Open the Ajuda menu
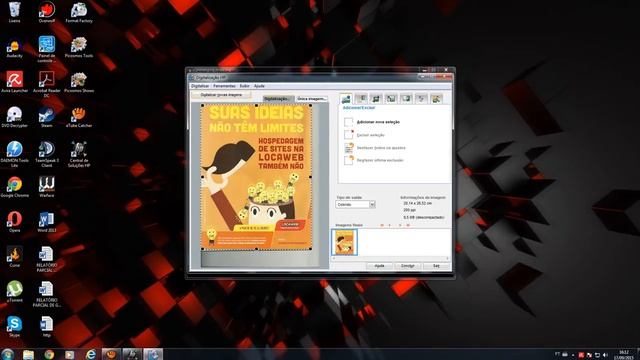Screen dimensions: 640x360 pyautogui.click(x=259, y=86)
